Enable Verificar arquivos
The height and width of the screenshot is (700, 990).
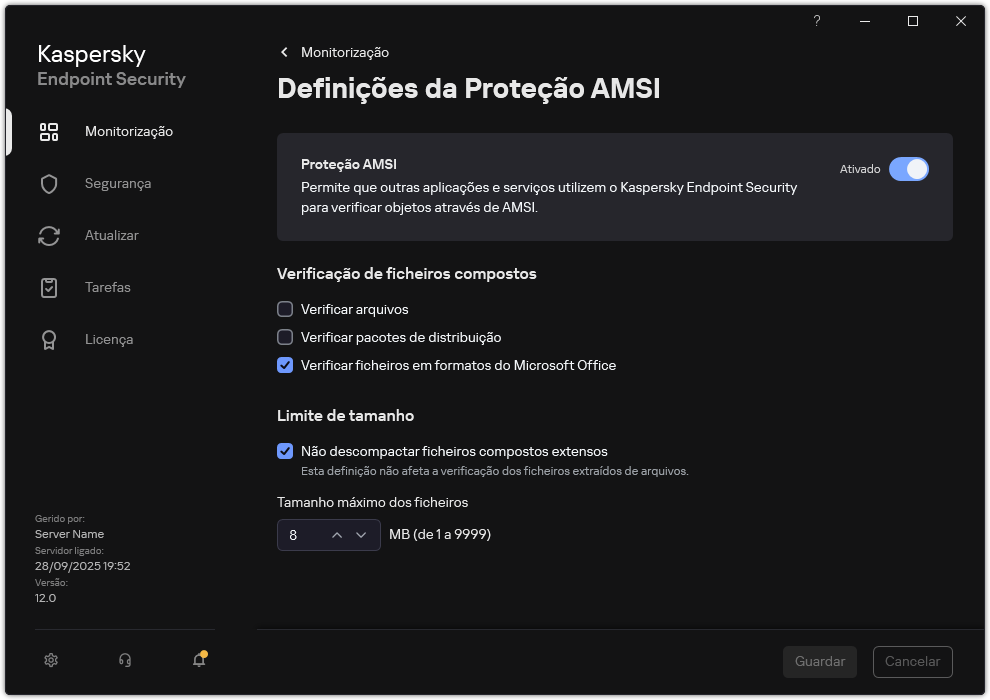click(x=285, y=309)
